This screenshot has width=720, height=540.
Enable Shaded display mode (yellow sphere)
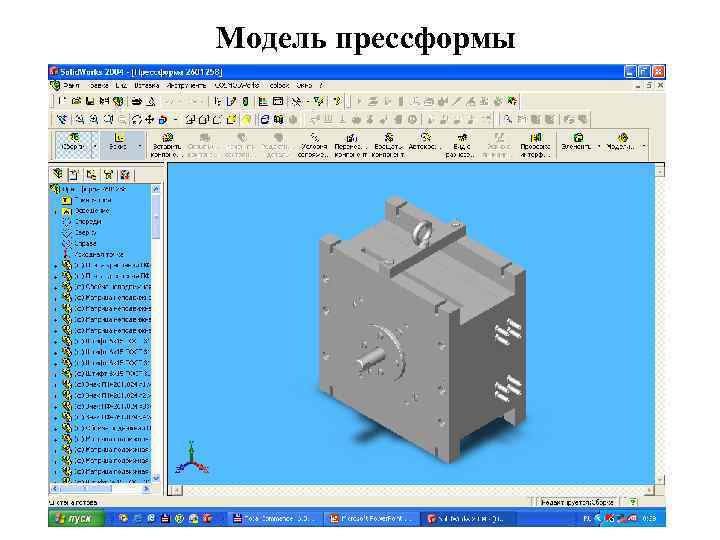[247, 120]
